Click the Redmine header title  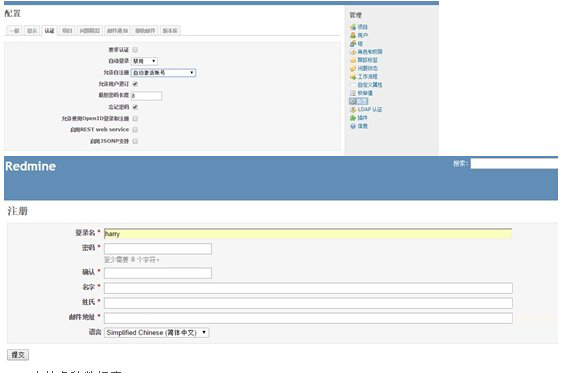pos(31,166)
